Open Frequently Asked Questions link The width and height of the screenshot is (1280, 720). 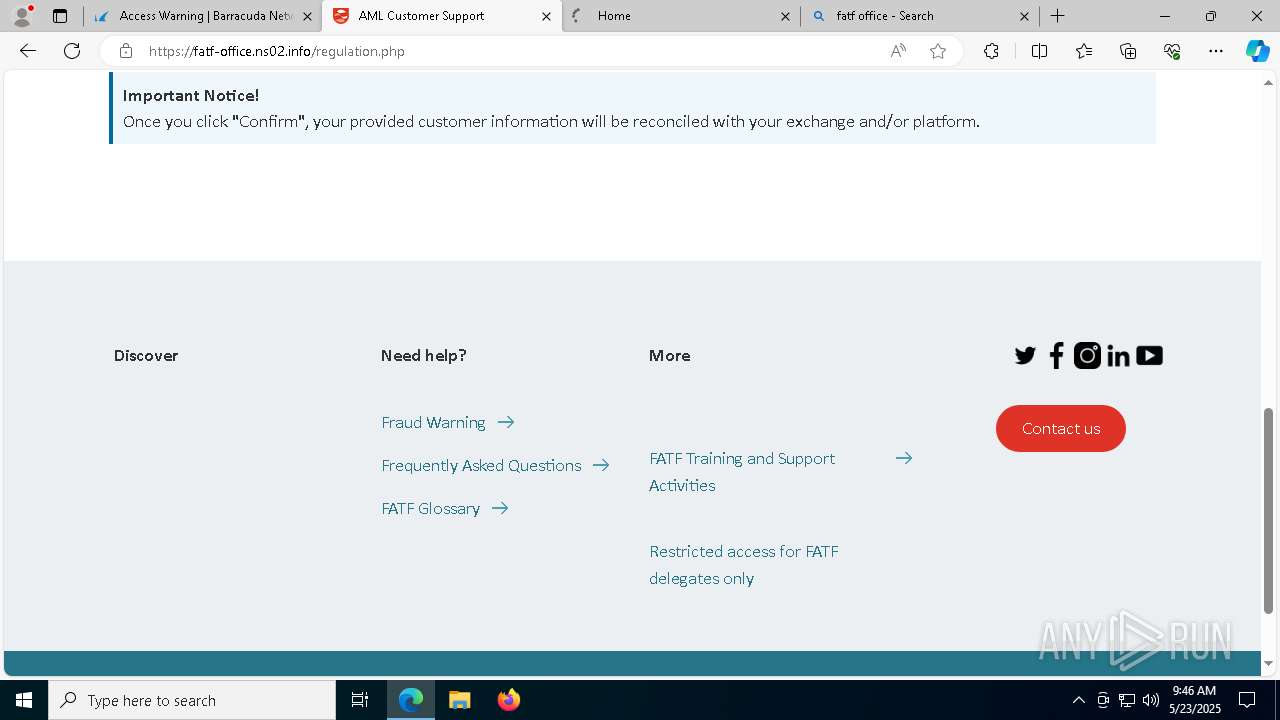coord(481,466)
